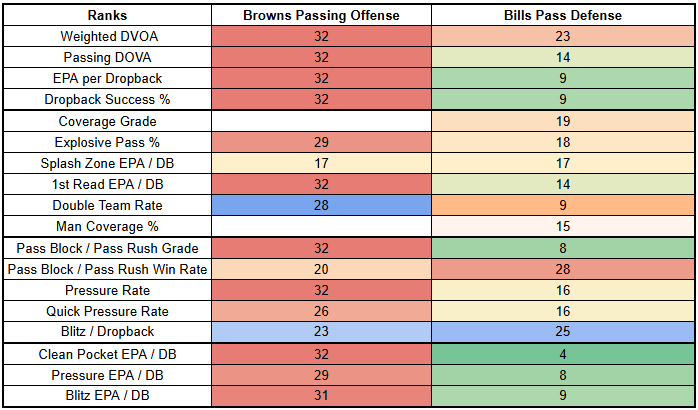Select the Splash Zone EPA / DB label
Screen dimensions: 698x410
tap(105, 163)
